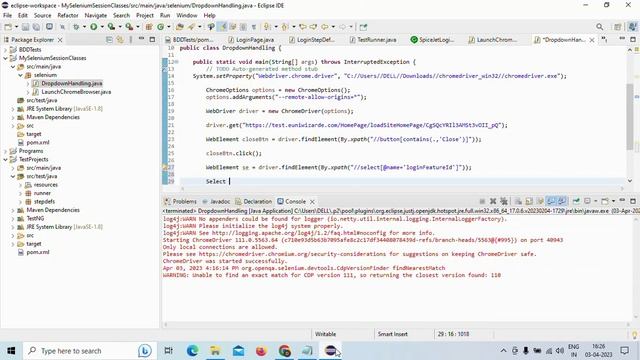The image size is (640, 360).
Task: Select LaunchChromeBrowser.java in Package Explorer
Action: (x=76, y=92)
